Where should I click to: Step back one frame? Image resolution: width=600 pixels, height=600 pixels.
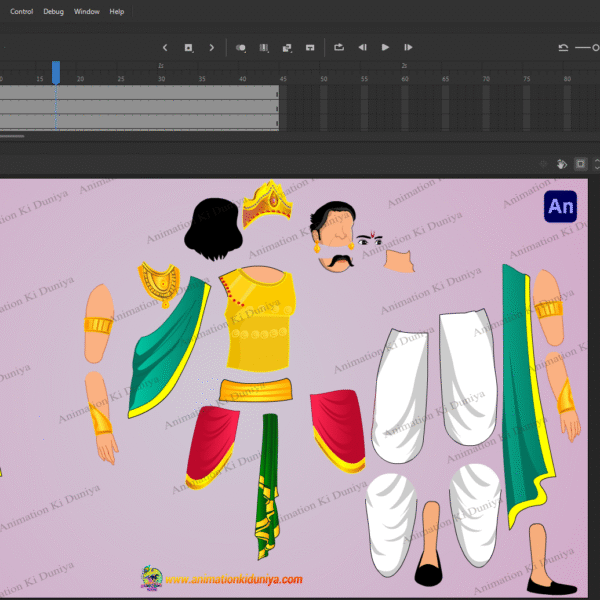[x=362, y=47]
